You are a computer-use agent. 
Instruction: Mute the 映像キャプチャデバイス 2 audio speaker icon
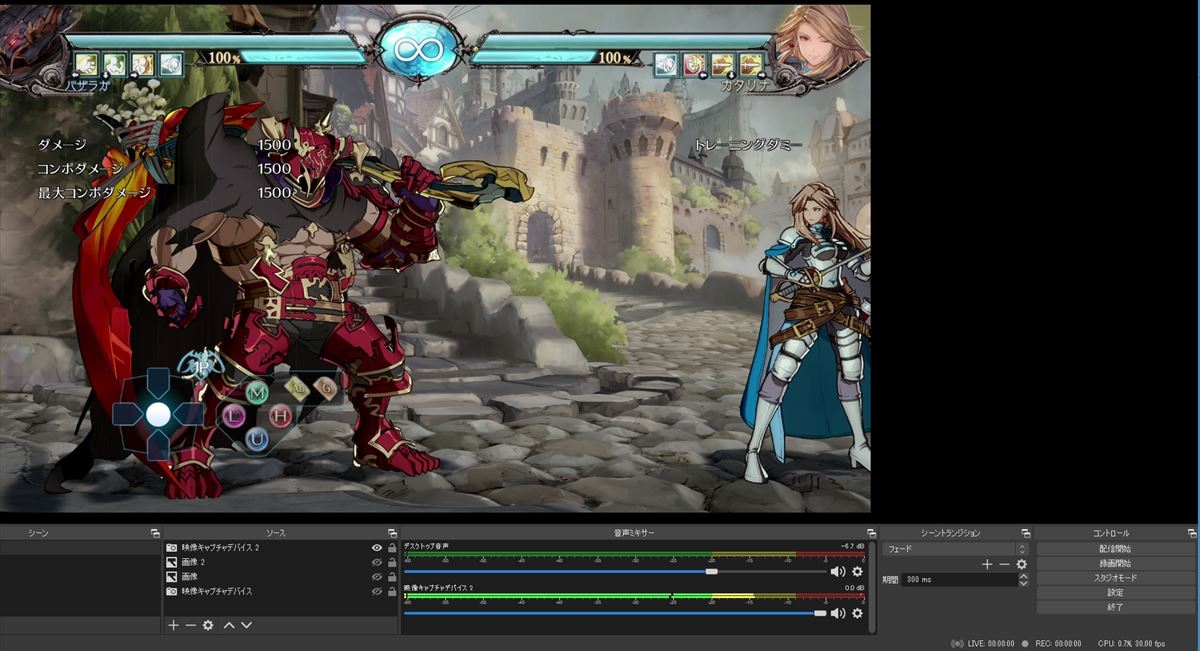(x=838, y=613)
